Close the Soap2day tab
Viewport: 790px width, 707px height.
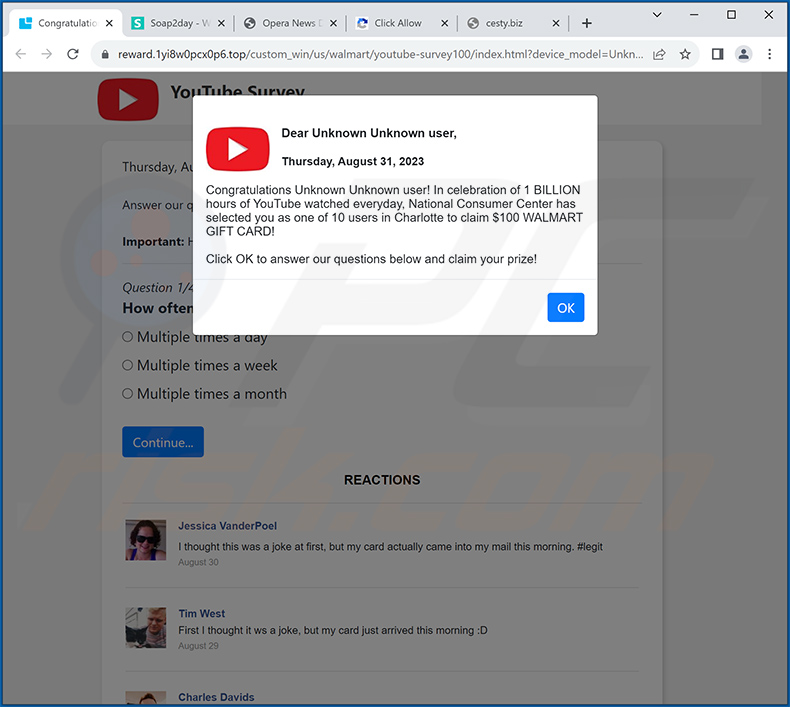coord(221,23)
